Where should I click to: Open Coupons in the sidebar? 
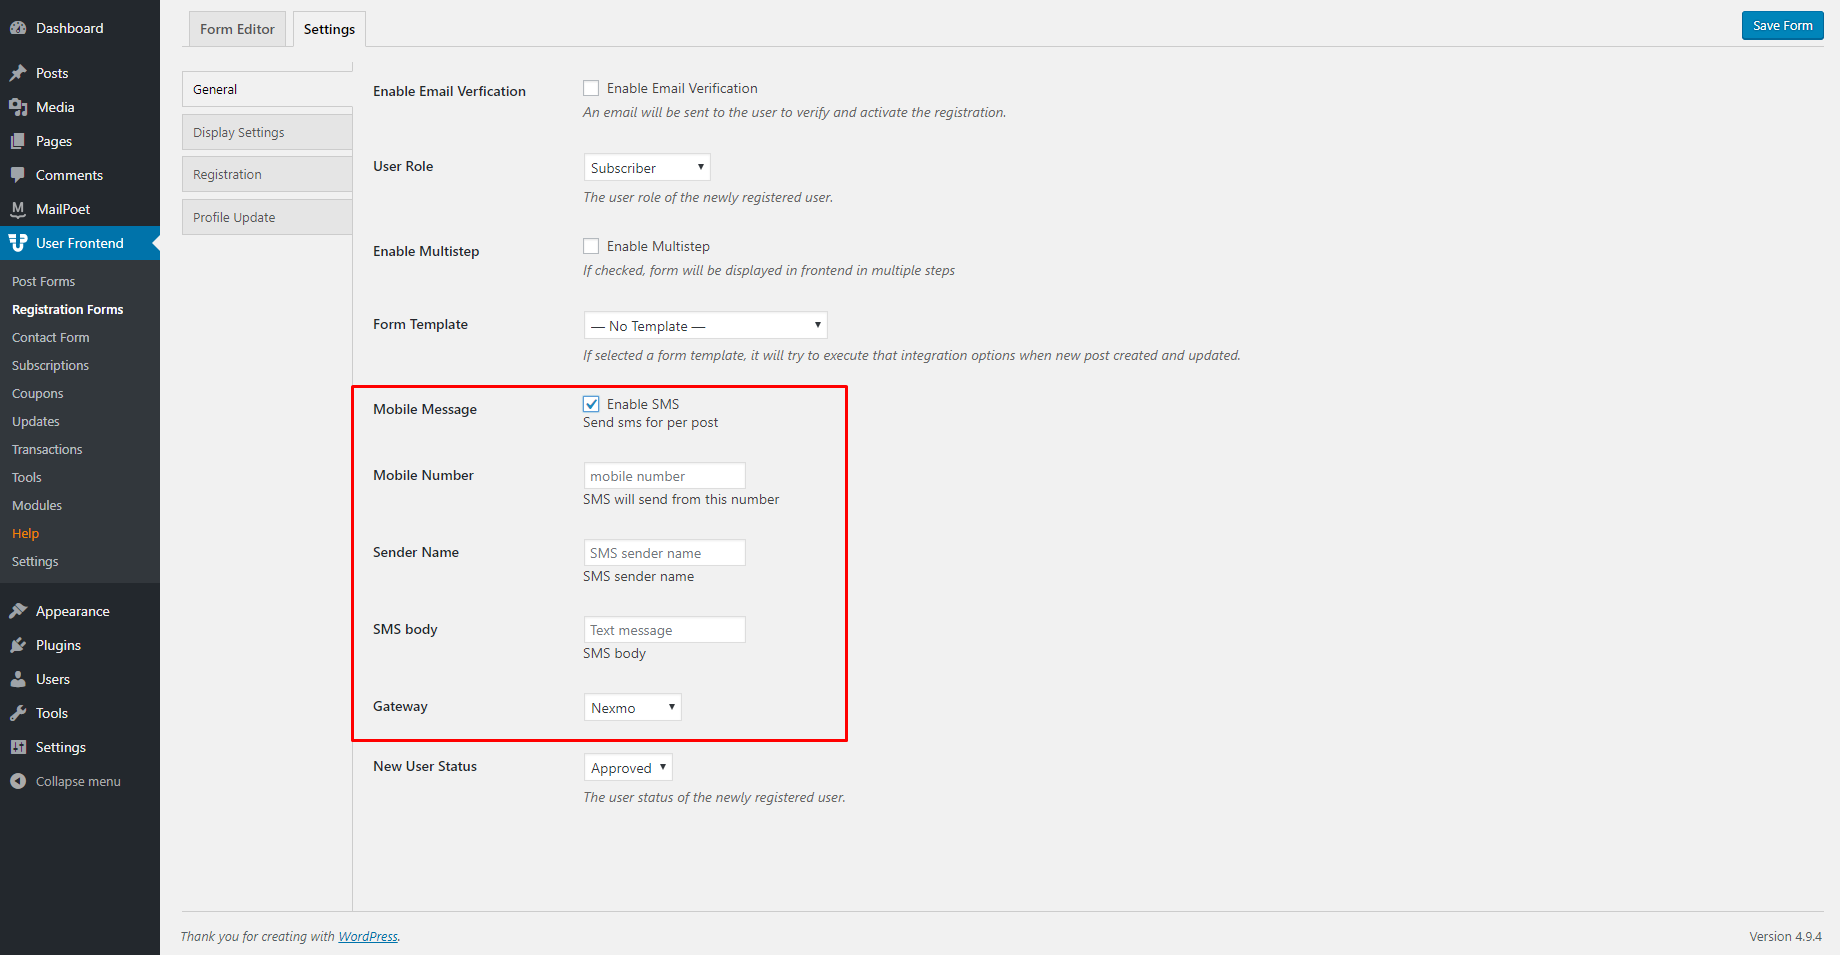click(x=37, y=394)
